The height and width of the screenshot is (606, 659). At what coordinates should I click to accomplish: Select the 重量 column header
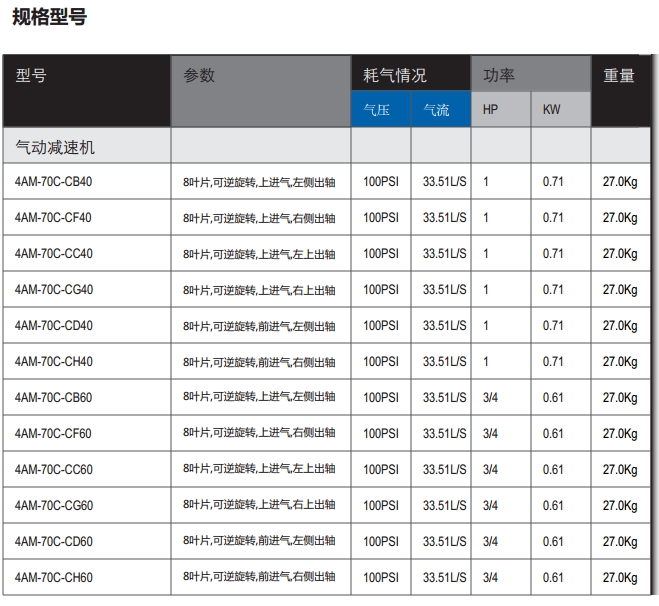tap(619, 75)
